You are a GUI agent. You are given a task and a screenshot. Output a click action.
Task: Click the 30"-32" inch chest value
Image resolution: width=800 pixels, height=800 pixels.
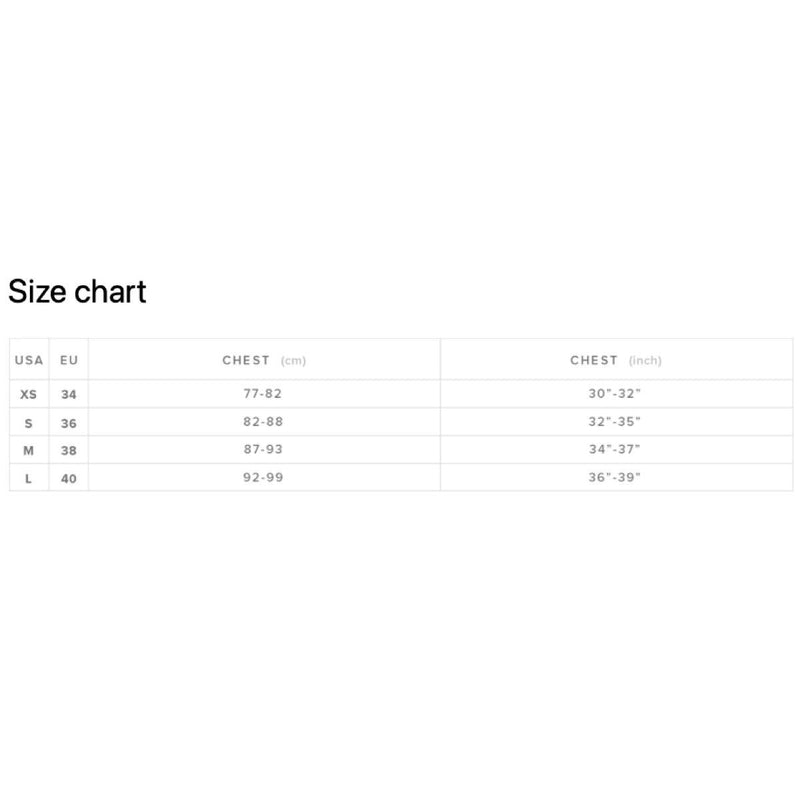615,394
